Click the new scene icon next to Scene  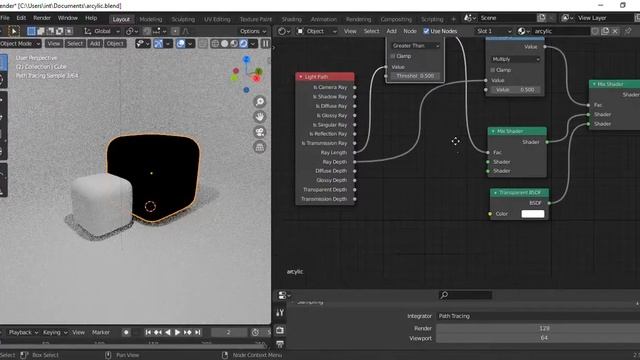click(x=541, y=18)
